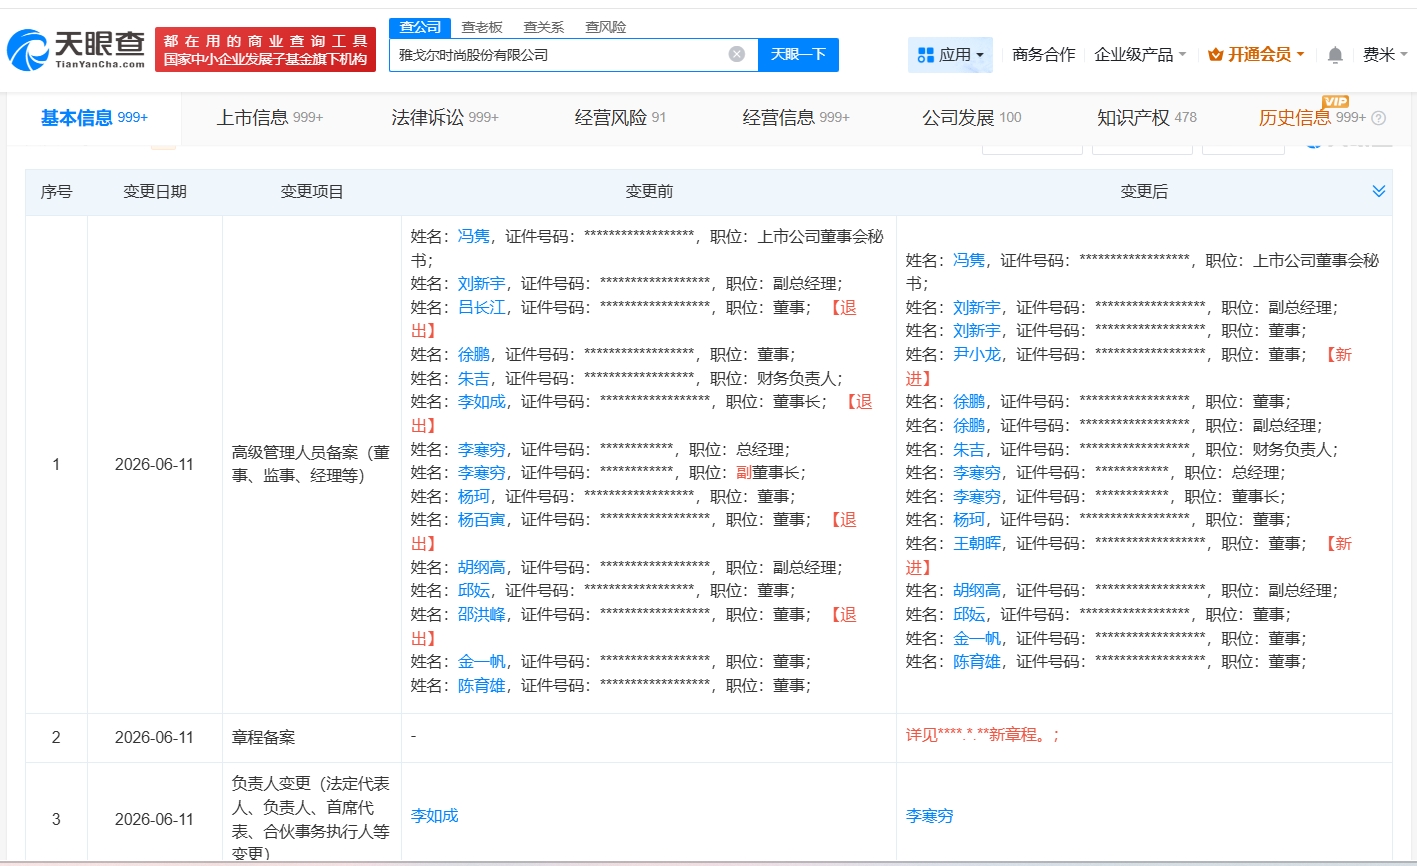Select the 查关系 search tab
This screenshot has width=1417, height=866.
(543, 27)
